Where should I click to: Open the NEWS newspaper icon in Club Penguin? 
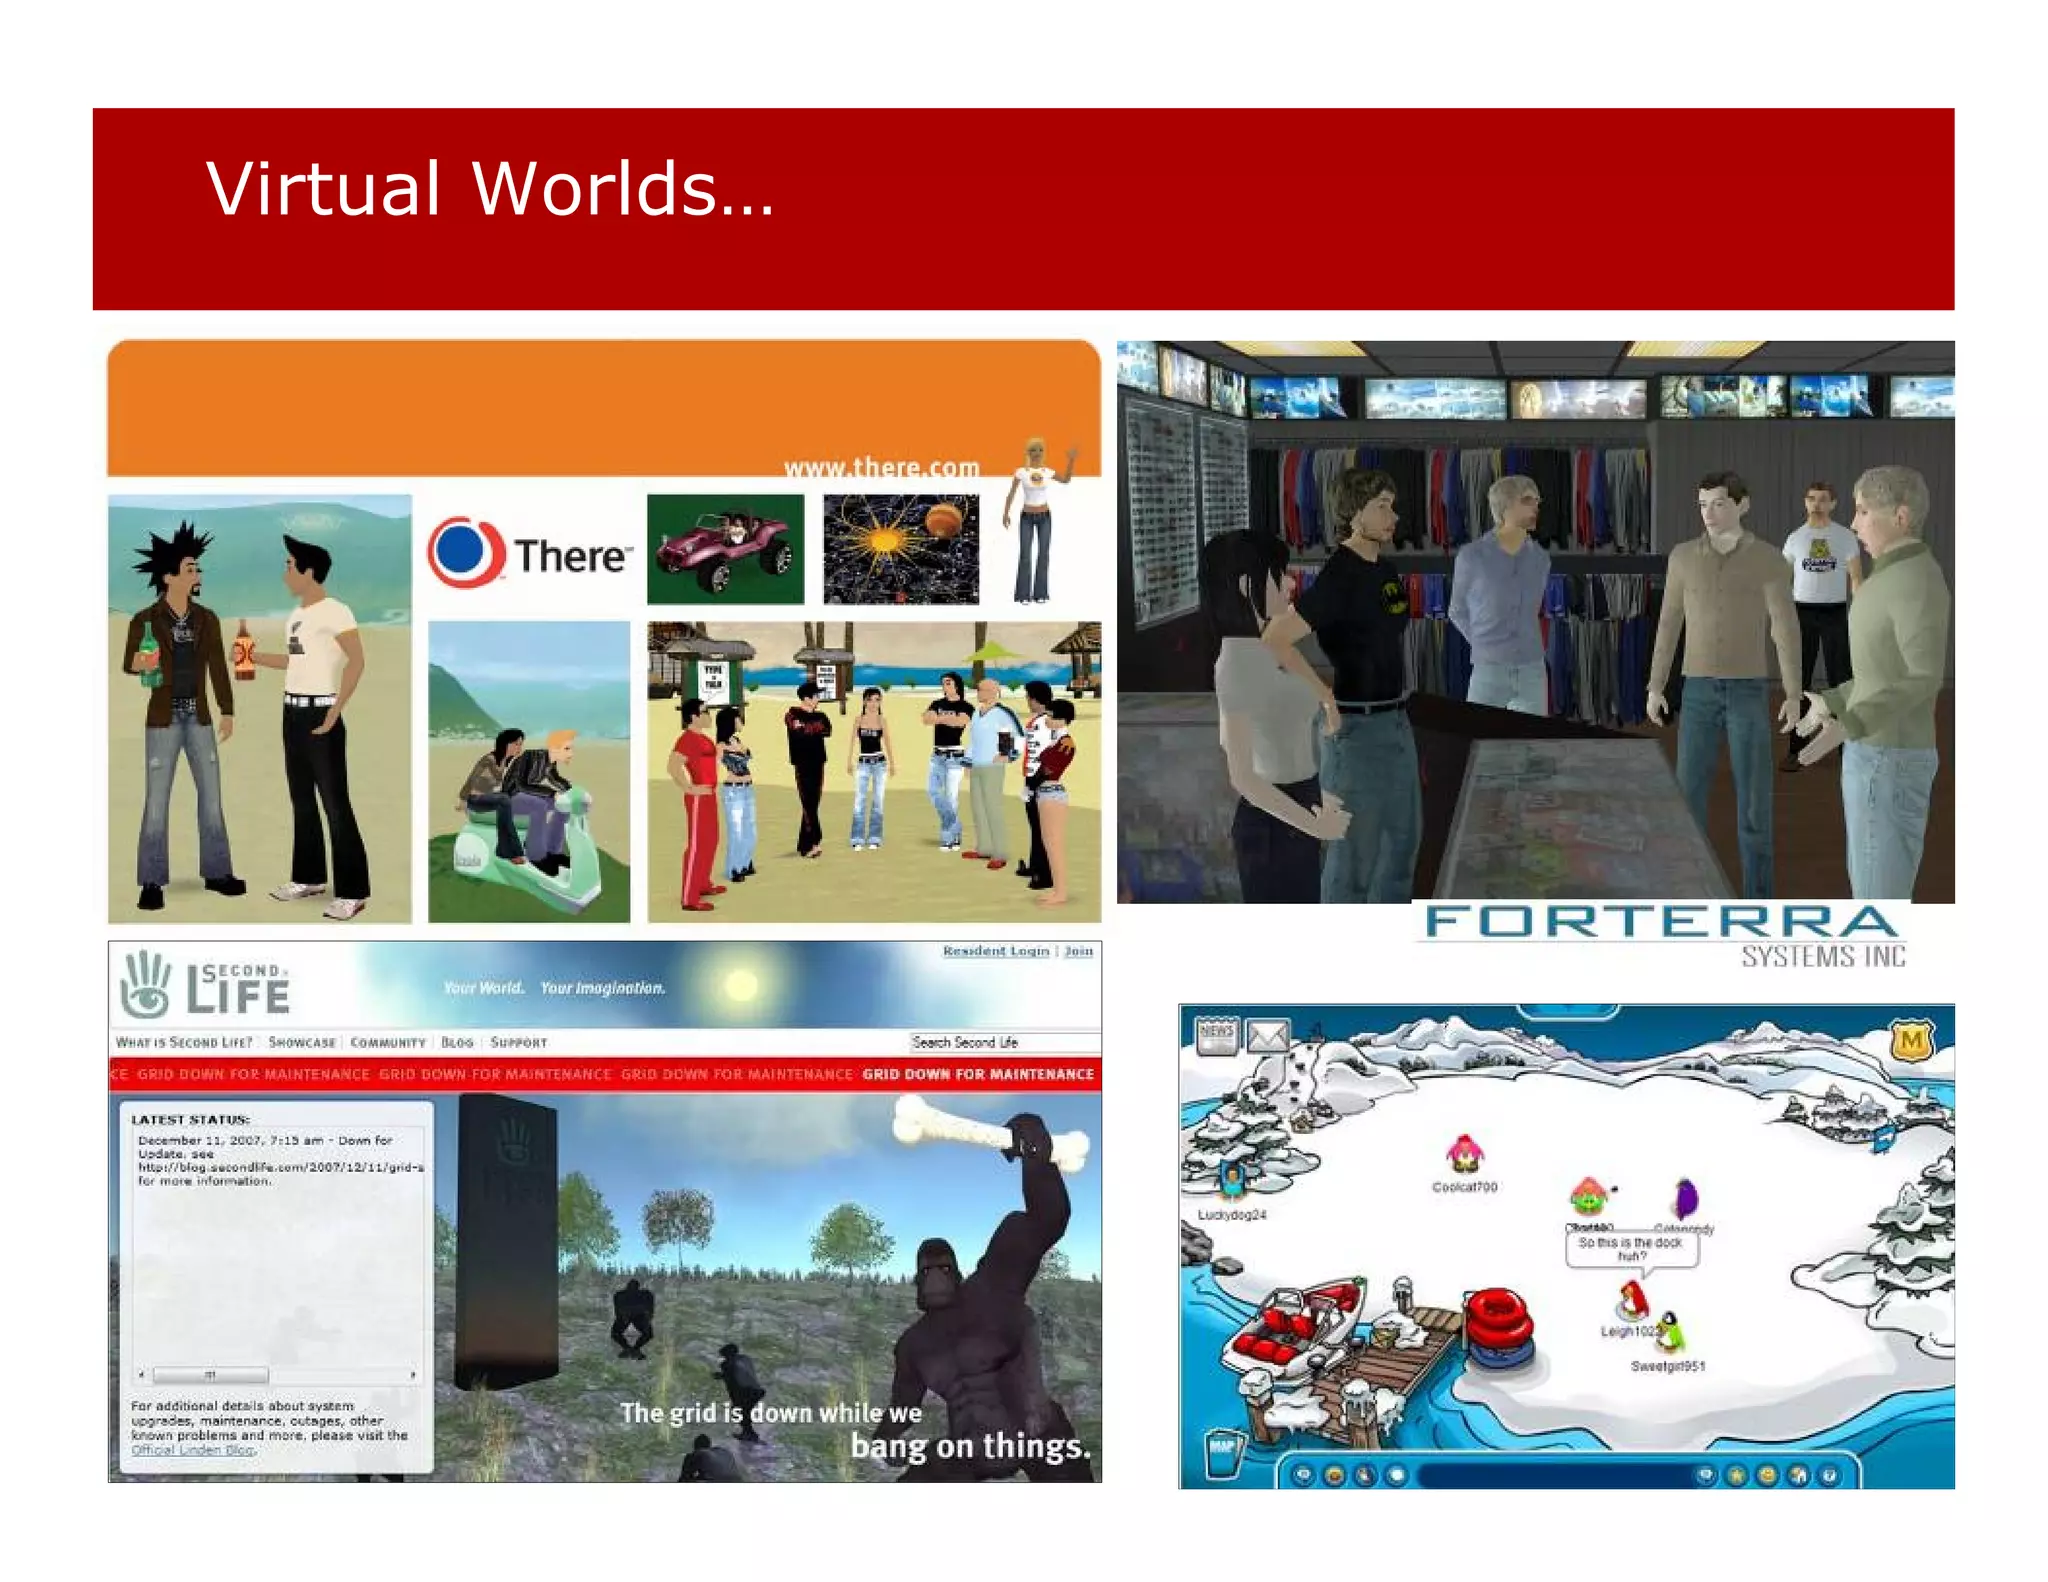click(x=1217, y=1035)
